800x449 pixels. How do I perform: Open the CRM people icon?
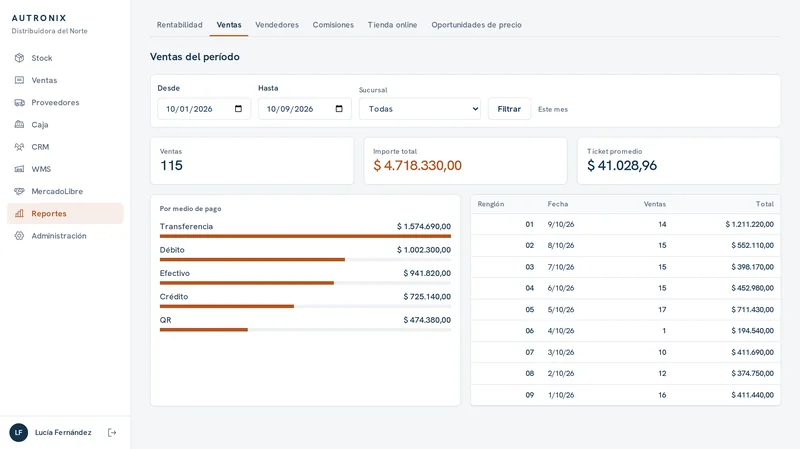[x=19, y=147]
